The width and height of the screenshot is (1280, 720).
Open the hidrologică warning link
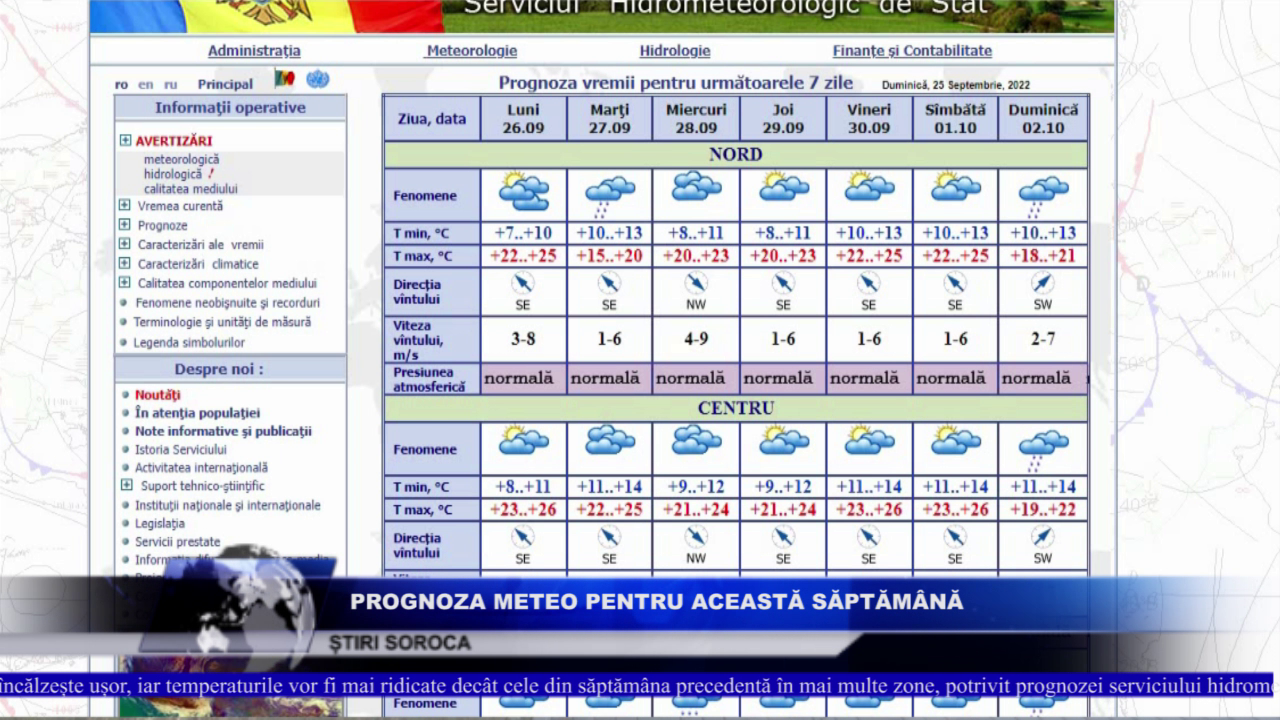(173, 174)
